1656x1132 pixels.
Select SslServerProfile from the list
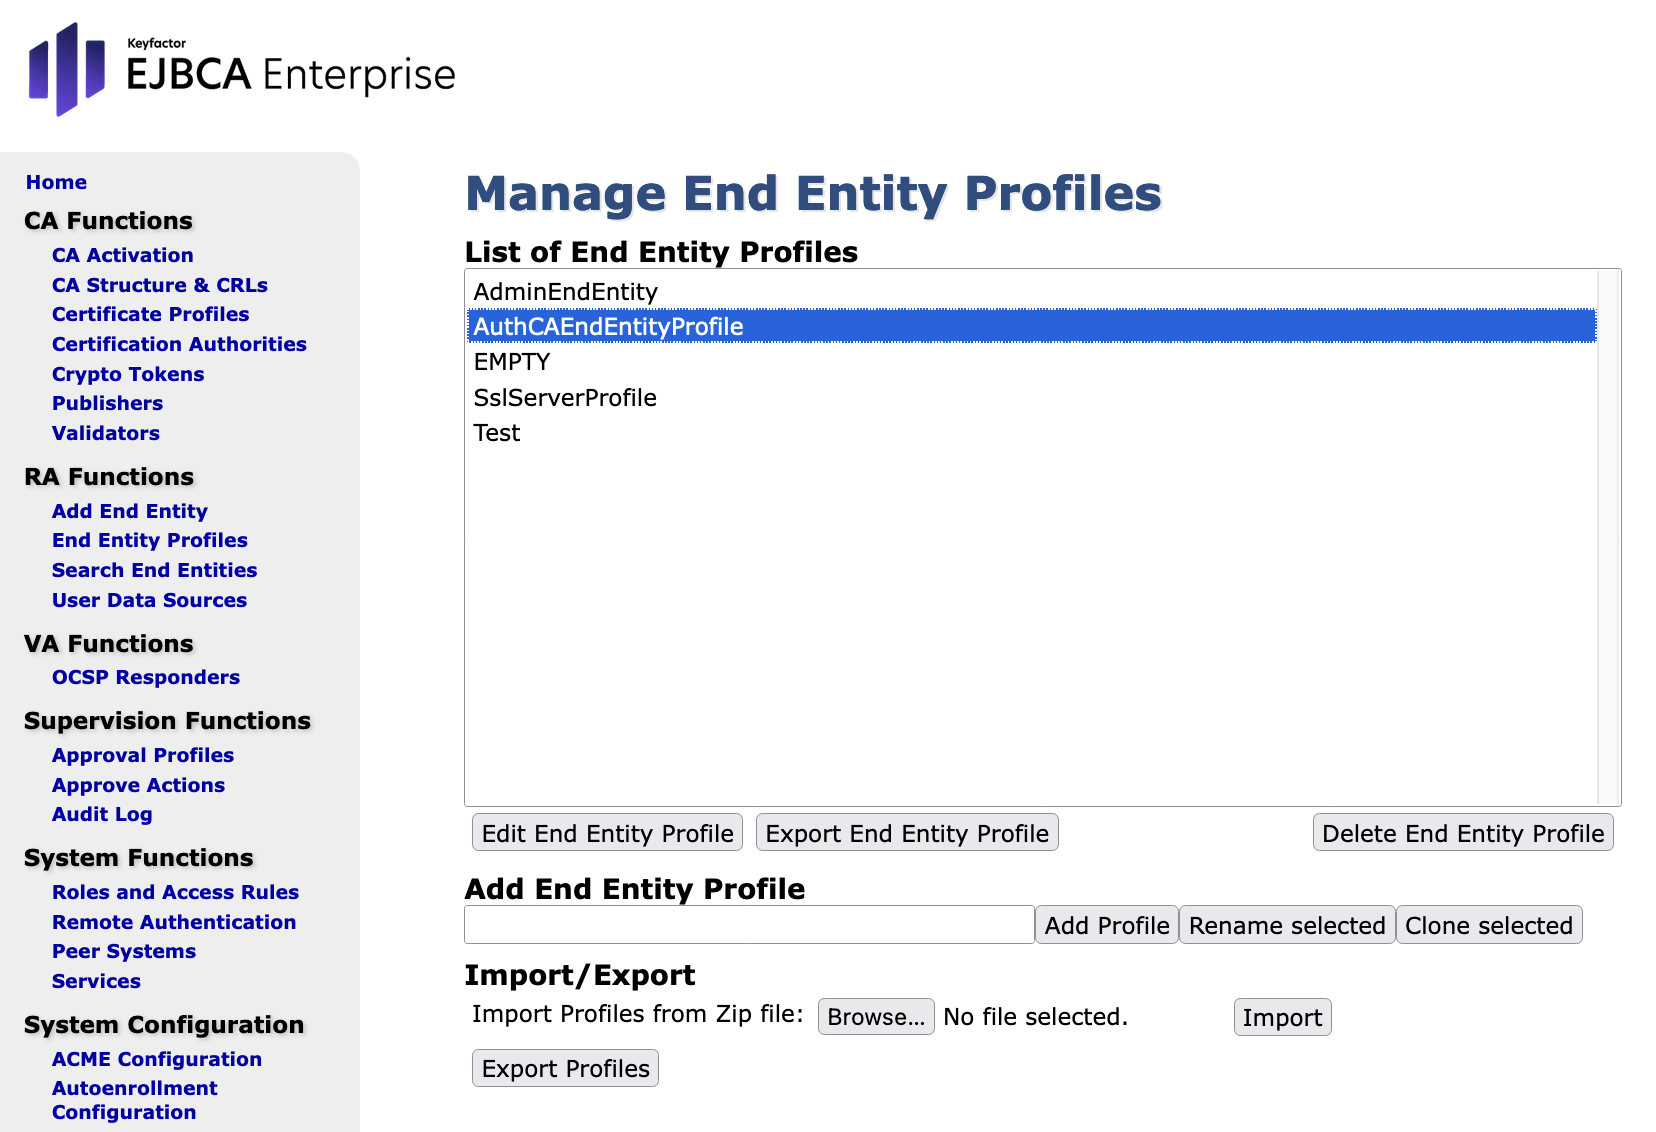(x=565, y=398)
